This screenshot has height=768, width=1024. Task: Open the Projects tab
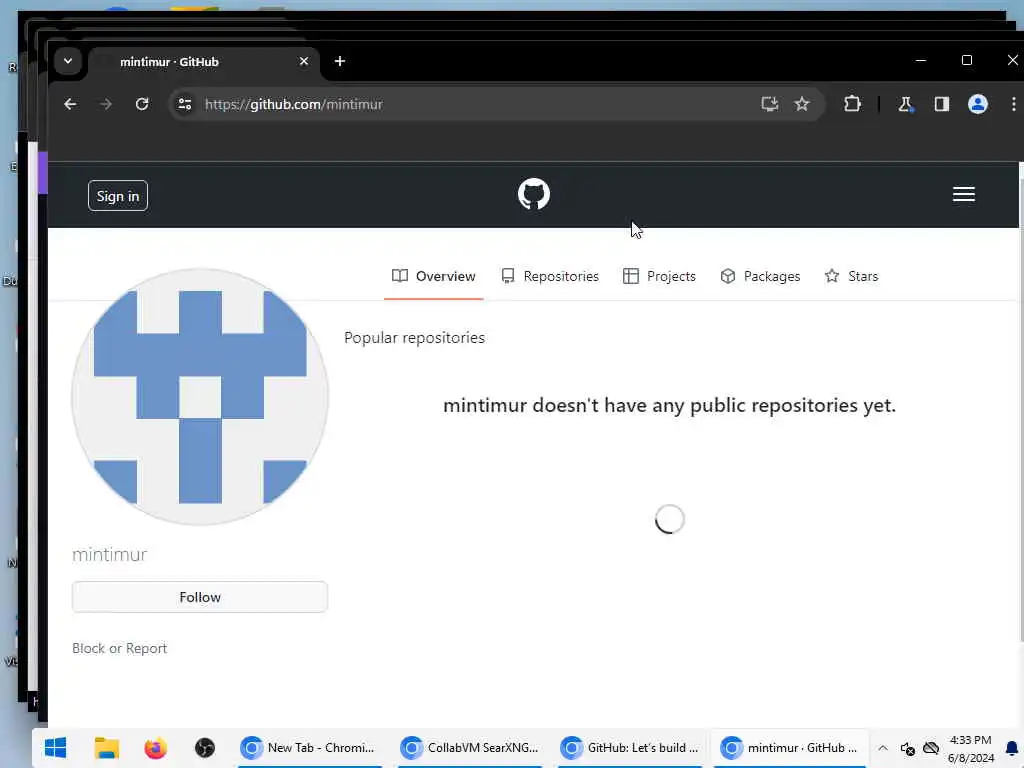click(659, 276)
